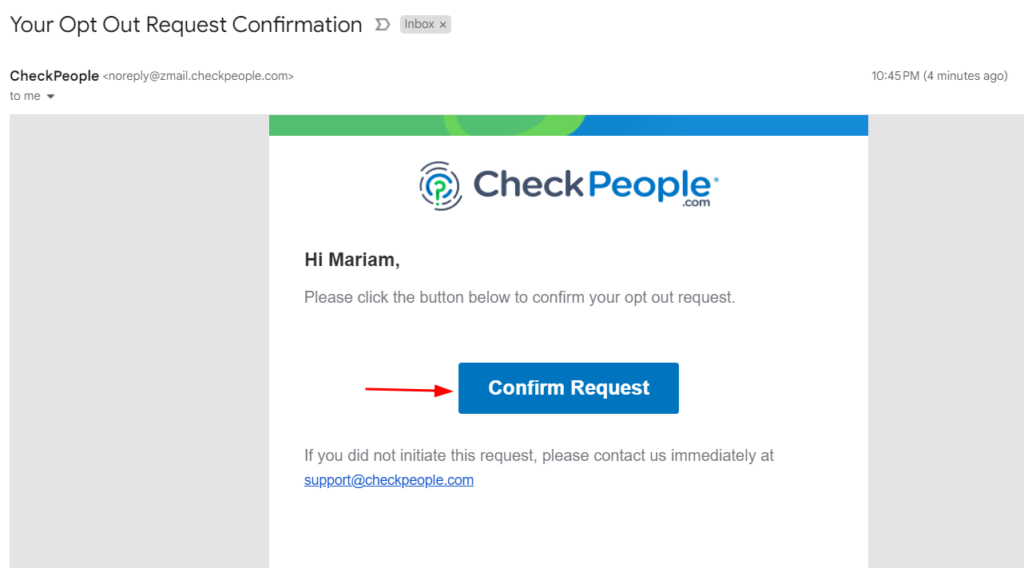Click the importance marker icon beside subject
1024x568 pixels.
(383, 25)
